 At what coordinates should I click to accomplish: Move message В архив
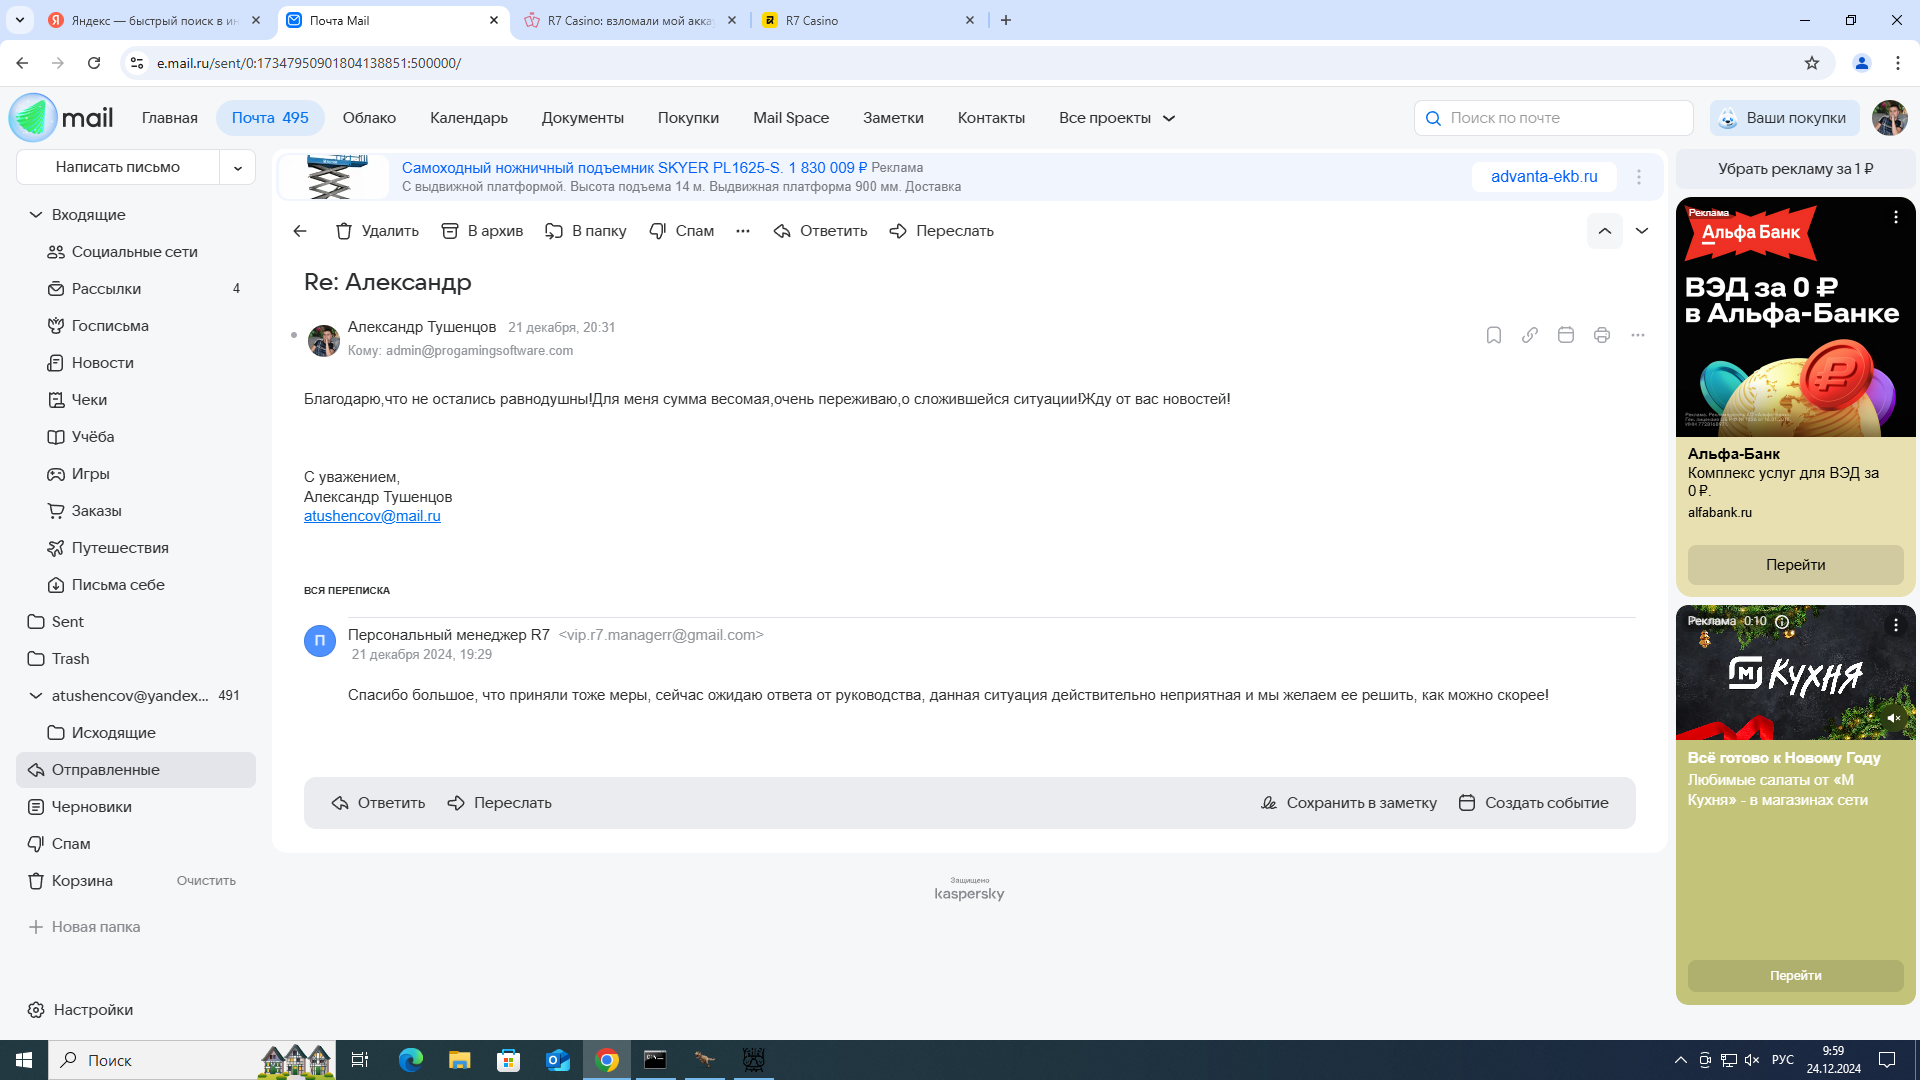pos(482,231)
